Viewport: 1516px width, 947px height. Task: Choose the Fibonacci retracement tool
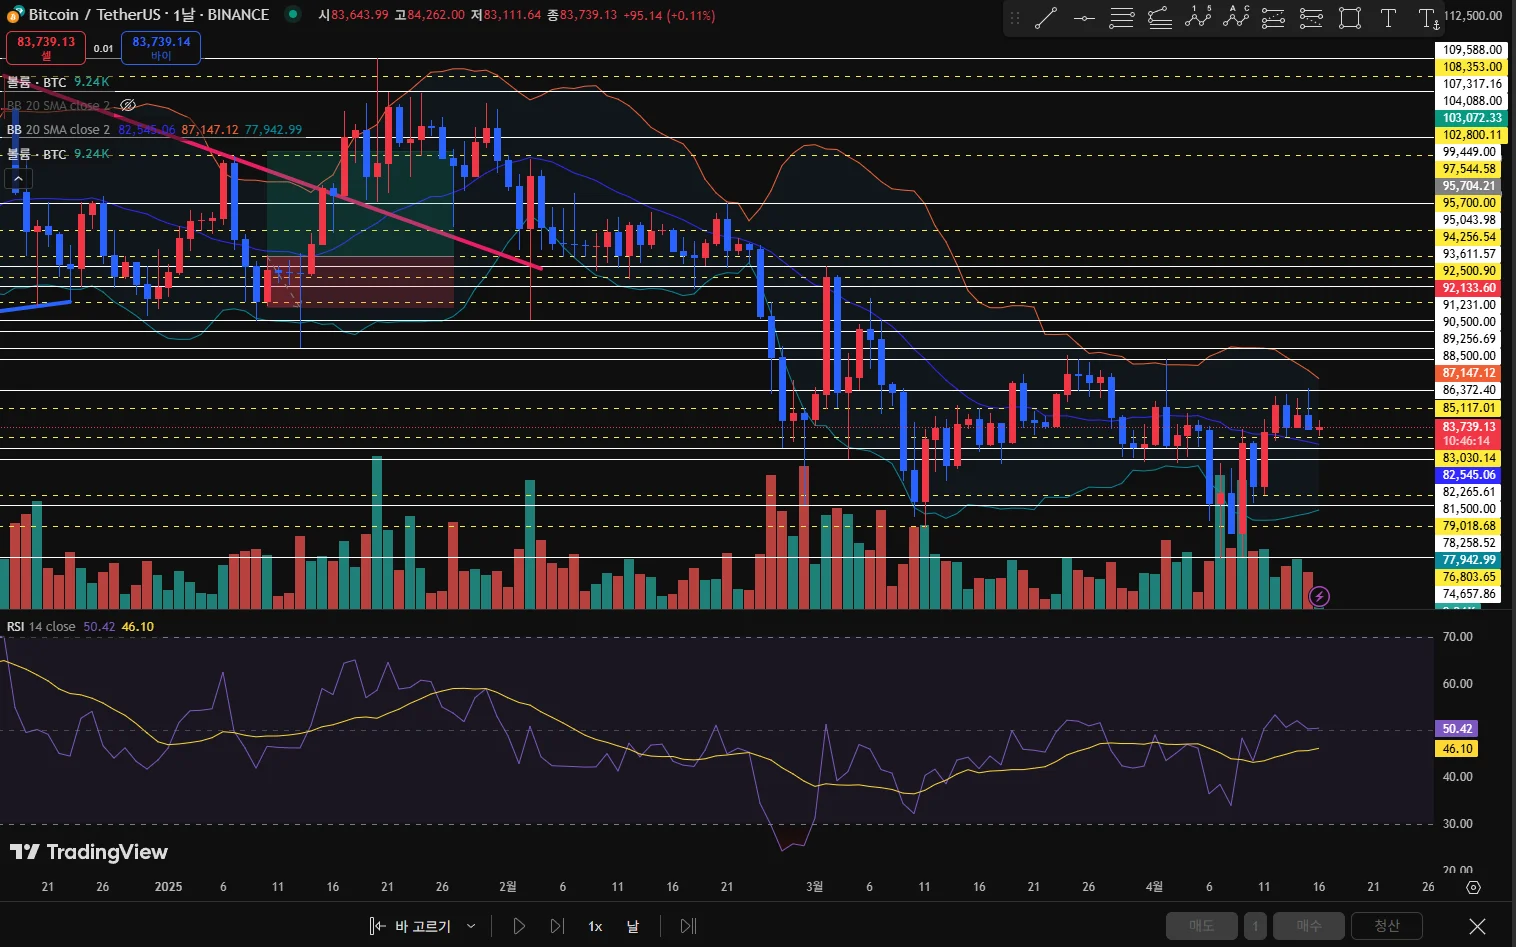pyautogui.click(x=1122, y=18)
